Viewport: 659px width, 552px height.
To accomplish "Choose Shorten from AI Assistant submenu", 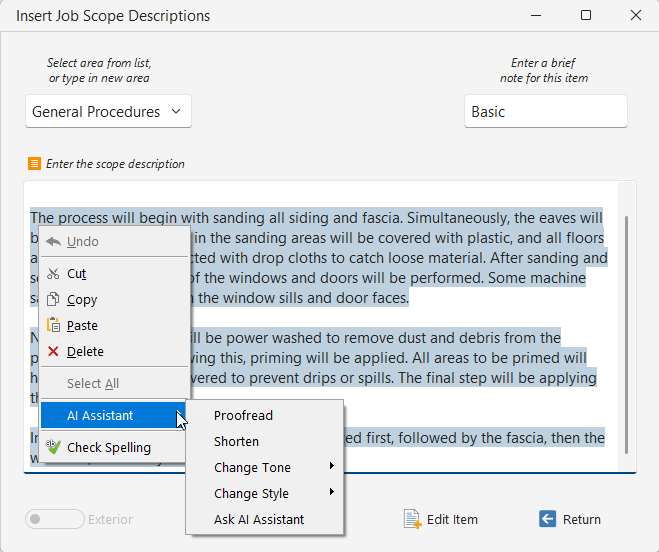I will pos(265,441).
